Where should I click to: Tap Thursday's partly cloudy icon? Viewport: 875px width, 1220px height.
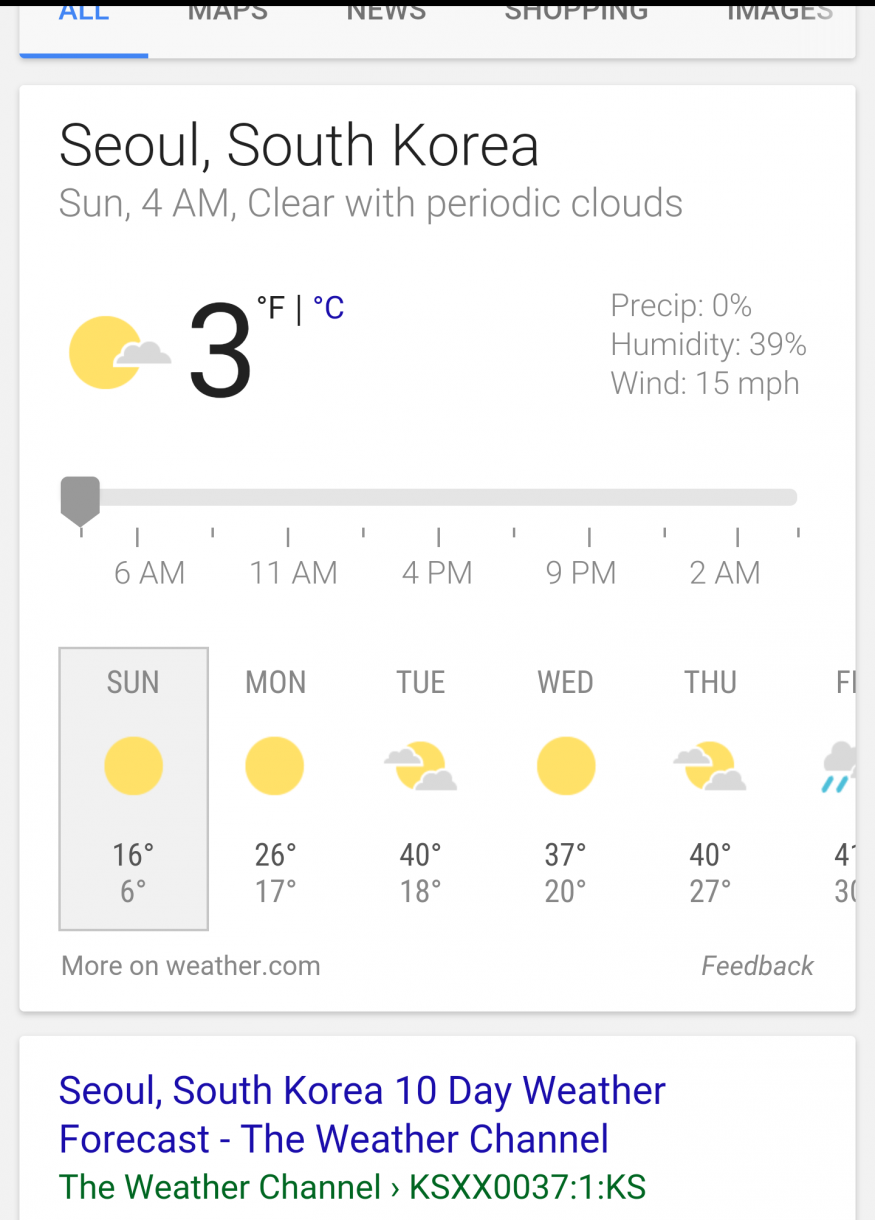pos(710,766)
